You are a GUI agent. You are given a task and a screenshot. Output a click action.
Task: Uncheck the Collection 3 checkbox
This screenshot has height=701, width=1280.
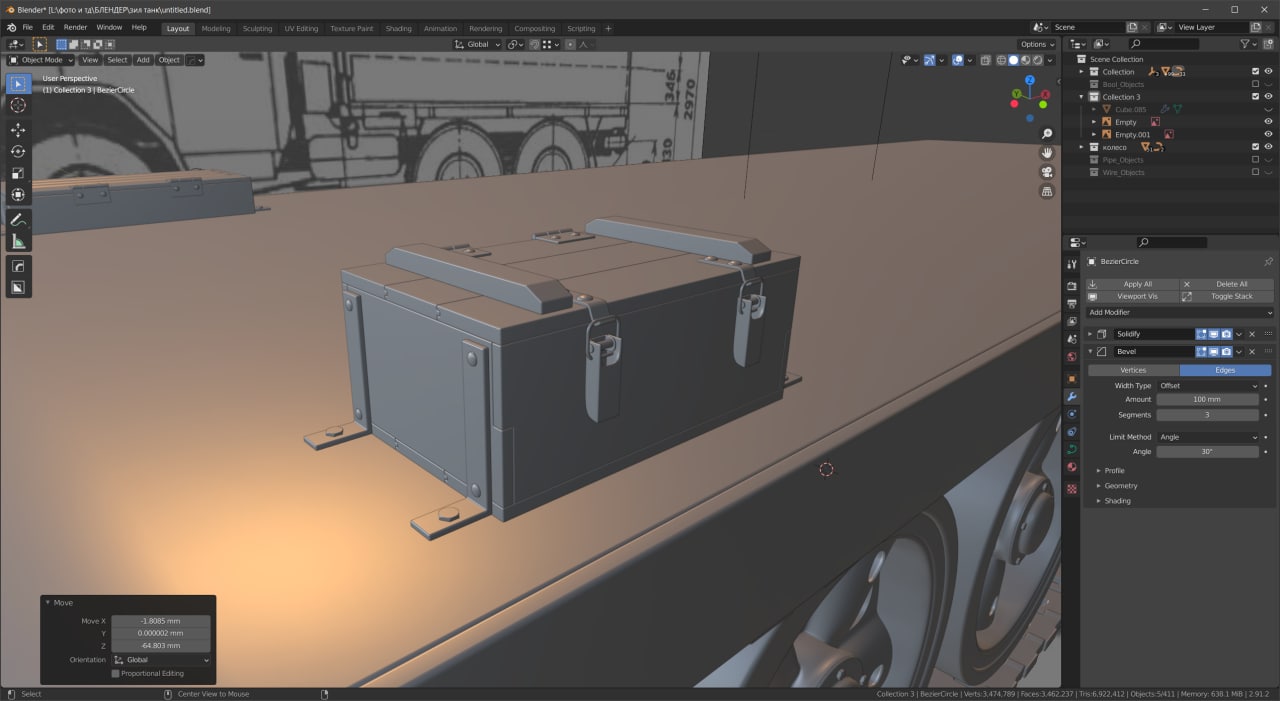point(1256,97)
